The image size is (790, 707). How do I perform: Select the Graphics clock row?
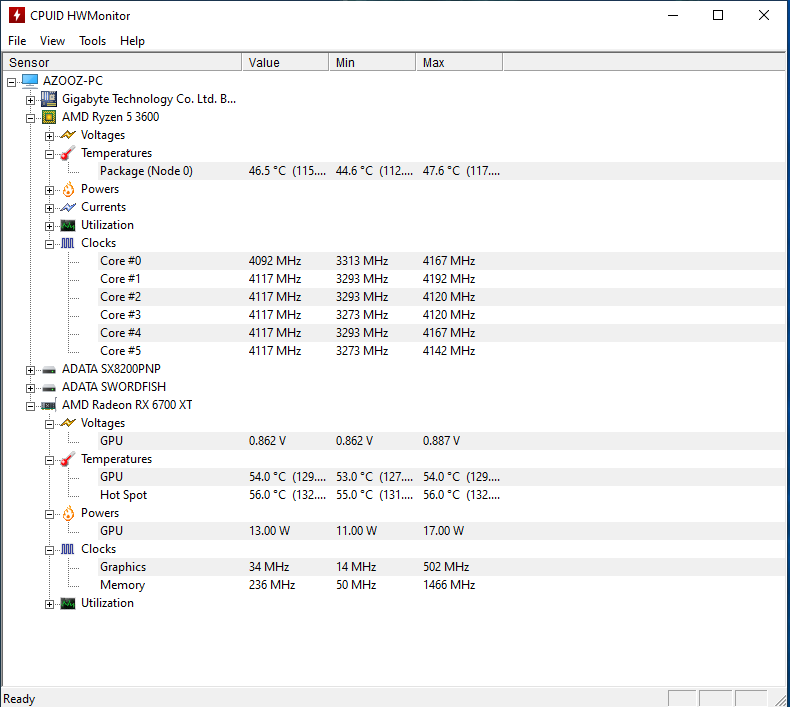[x=443, y=567]
